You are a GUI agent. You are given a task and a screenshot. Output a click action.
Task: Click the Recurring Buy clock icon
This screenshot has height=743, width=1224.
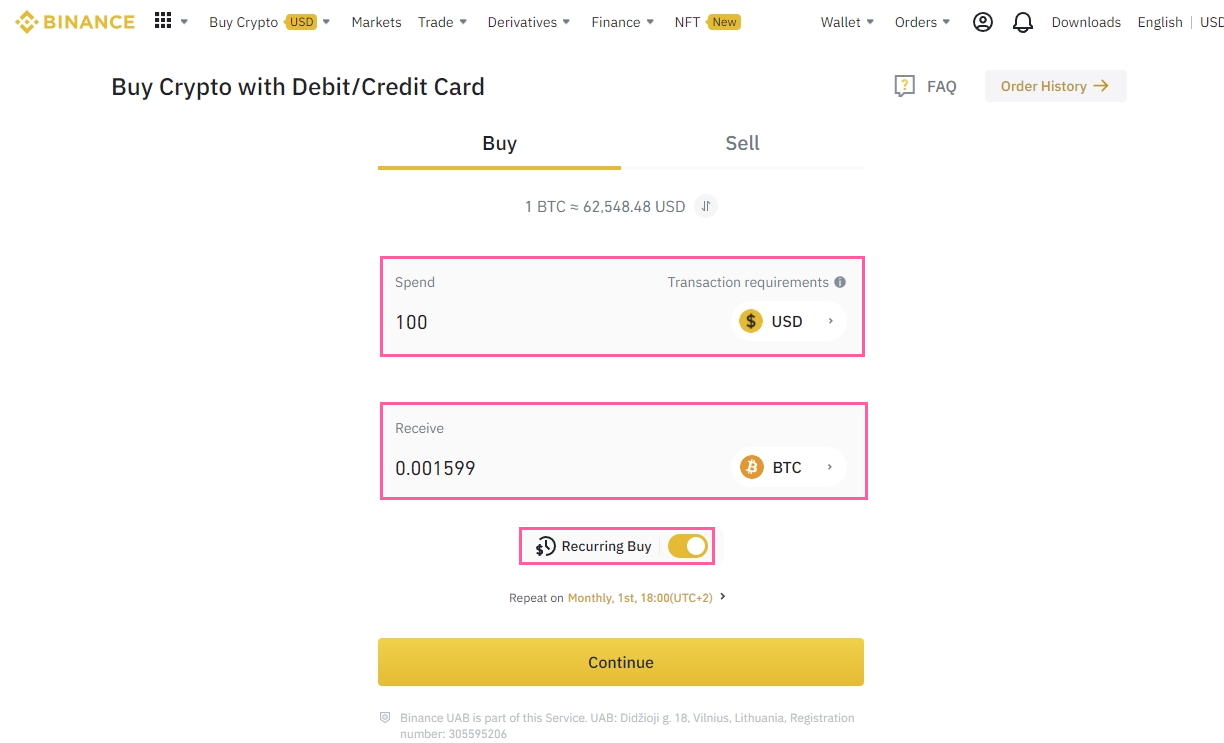pyautogui.click(x=545, y=546)
